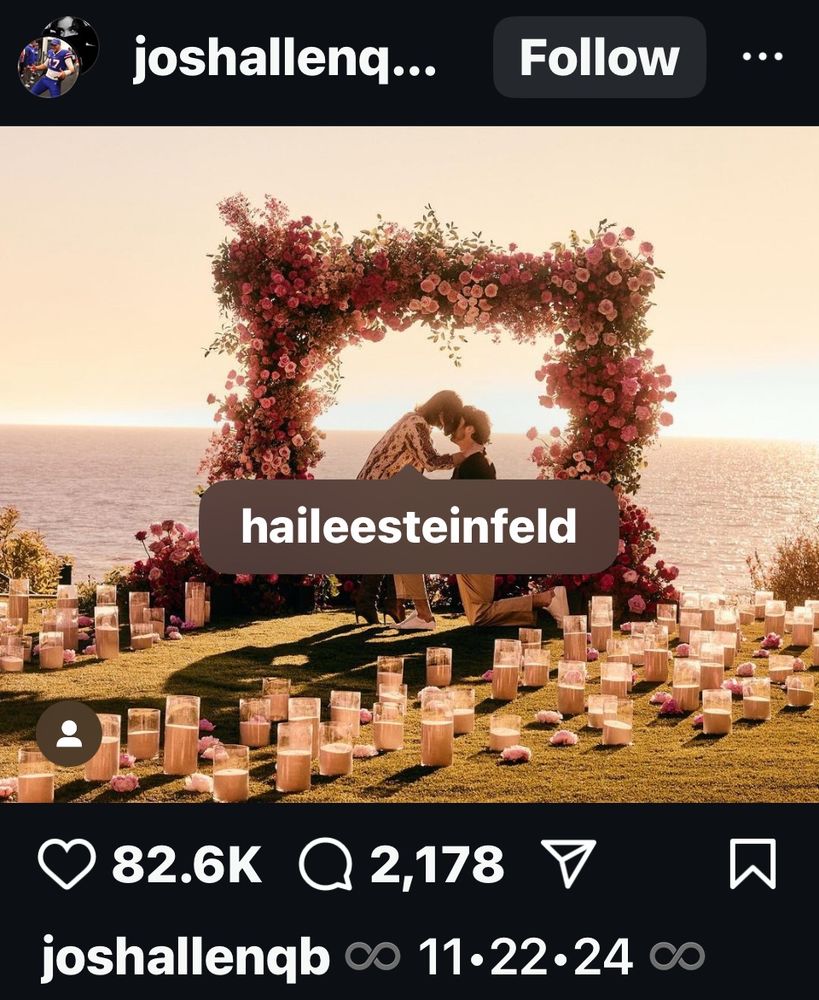The image size is (819, 1000).
Task: Tap the first infinity symbol in caption
Action: [x=373, y=958]
